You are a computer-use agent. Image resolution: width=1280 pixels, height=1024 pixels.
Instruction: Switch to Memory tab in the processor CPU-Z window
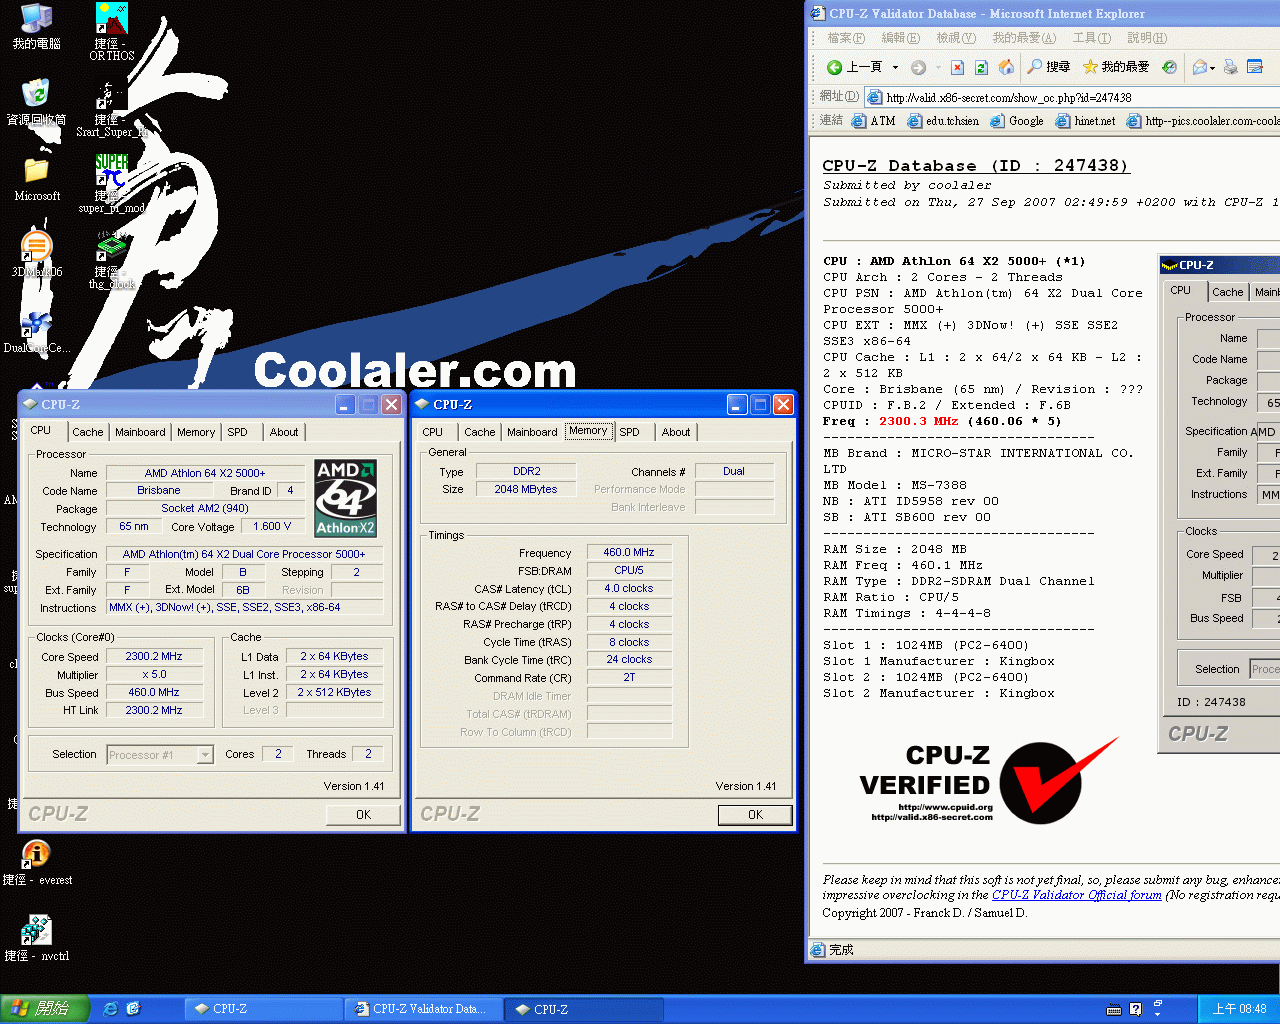click(196, 432)
